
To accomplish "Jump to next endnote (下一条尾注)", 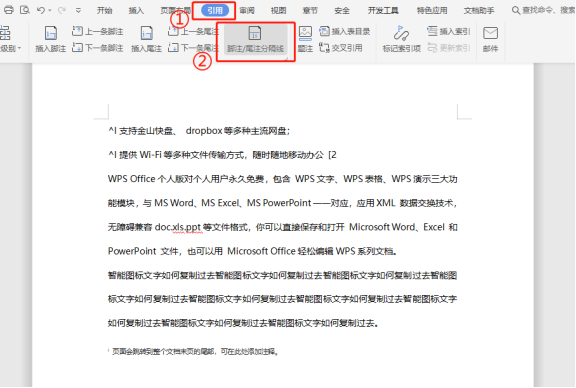I will point(193,48).
